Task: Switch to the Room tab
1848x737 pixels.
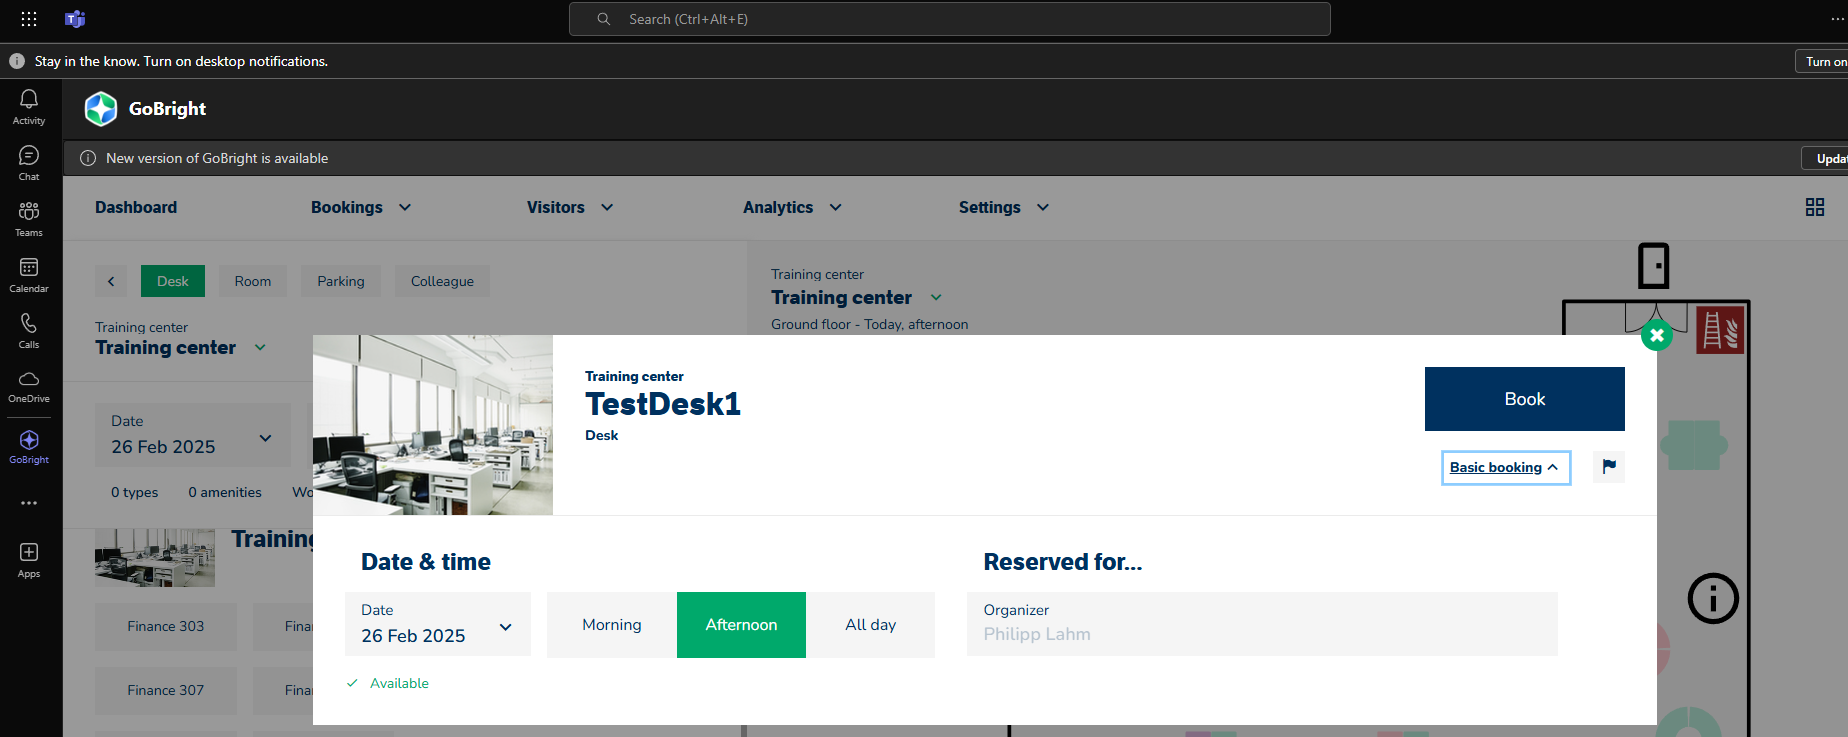Action: click(x=252, y=282)
